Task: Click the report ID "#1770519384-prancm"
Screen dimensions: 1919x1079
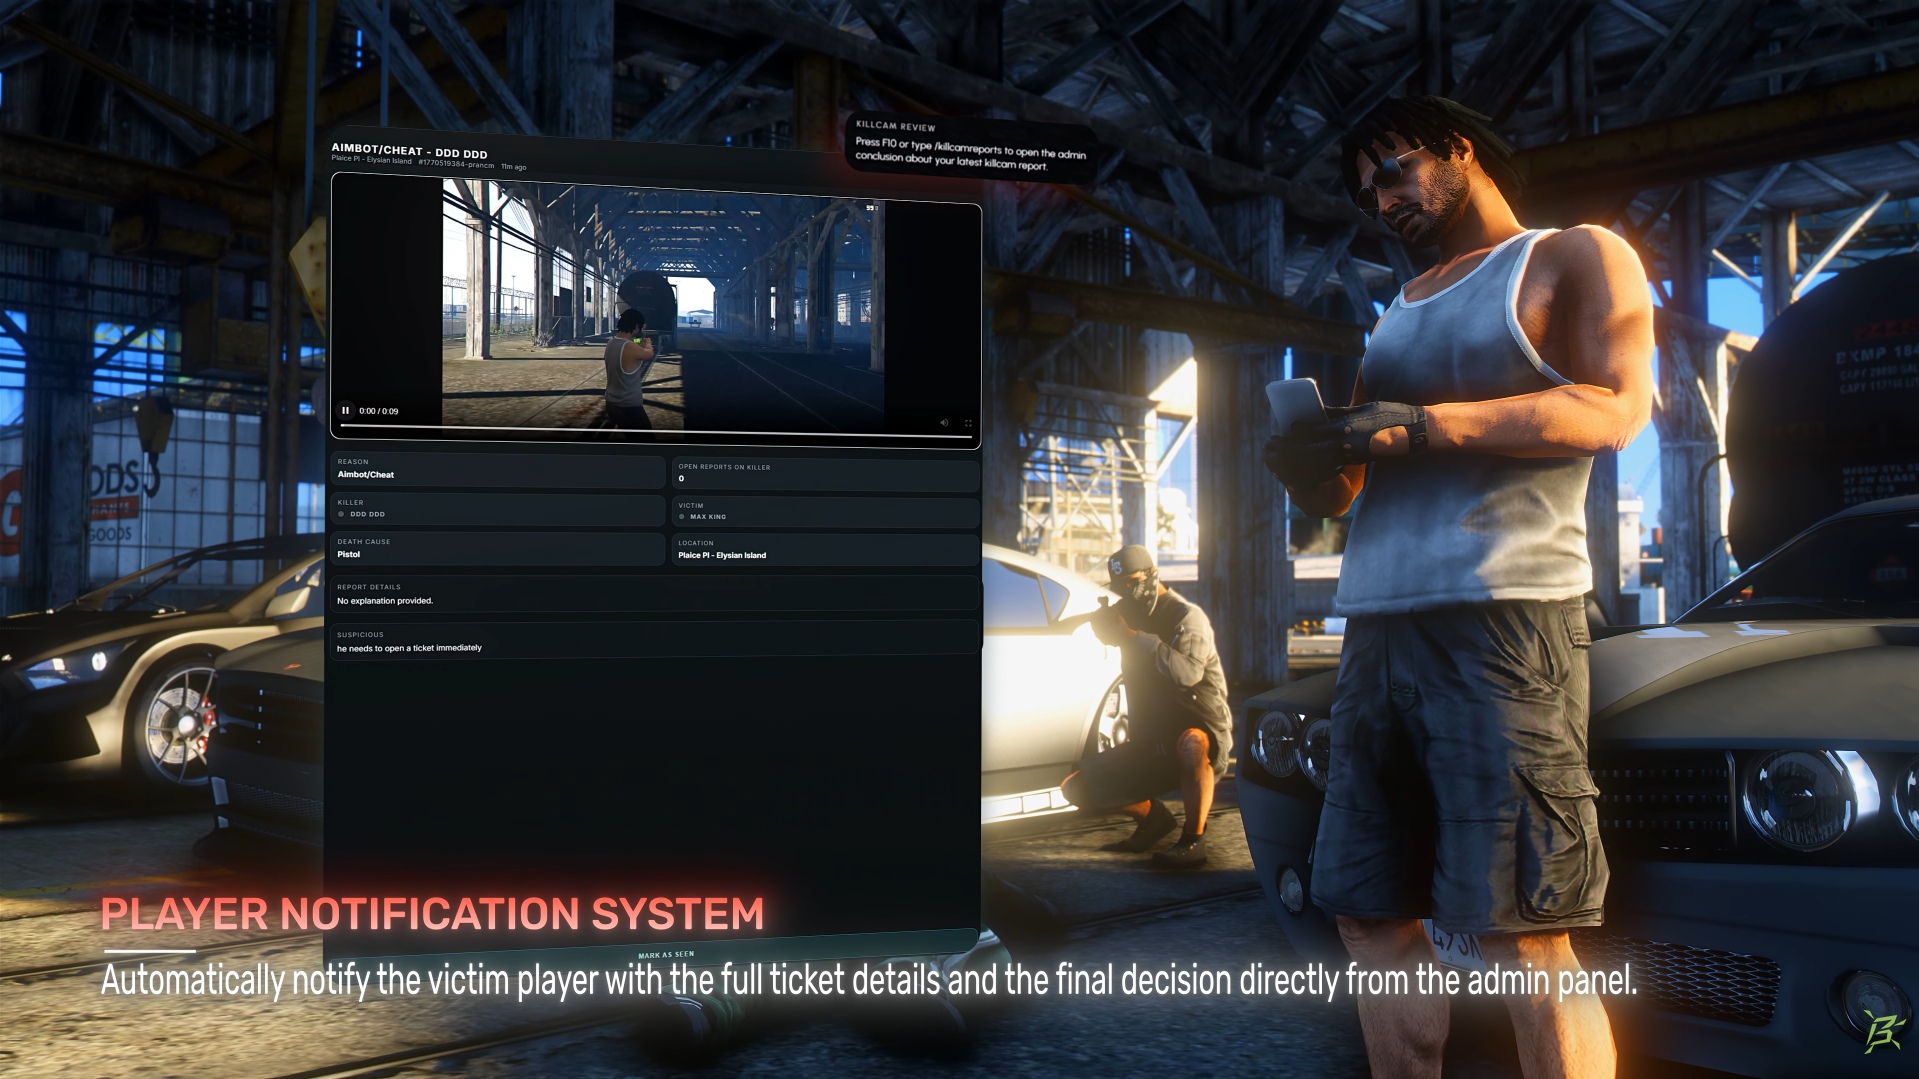Action: pos(456,164)
